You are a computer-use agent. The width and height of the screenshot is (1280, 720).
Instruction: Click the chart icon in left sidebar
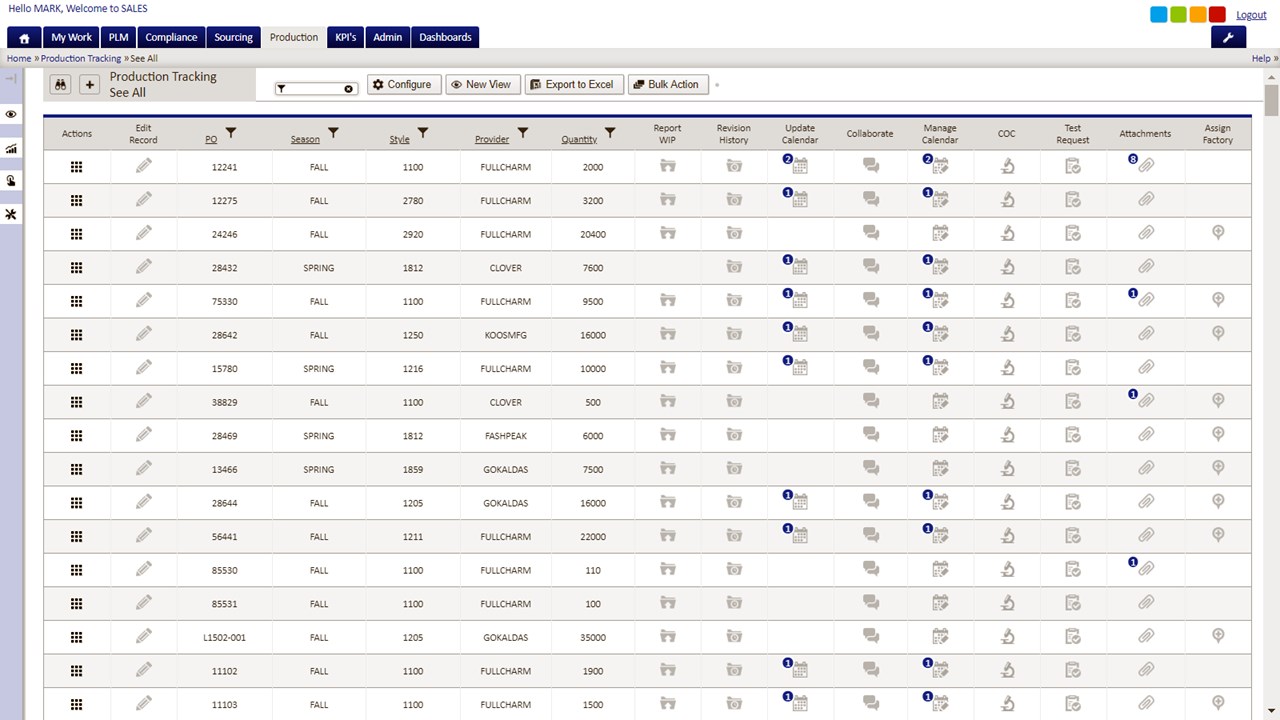(11, 148)
